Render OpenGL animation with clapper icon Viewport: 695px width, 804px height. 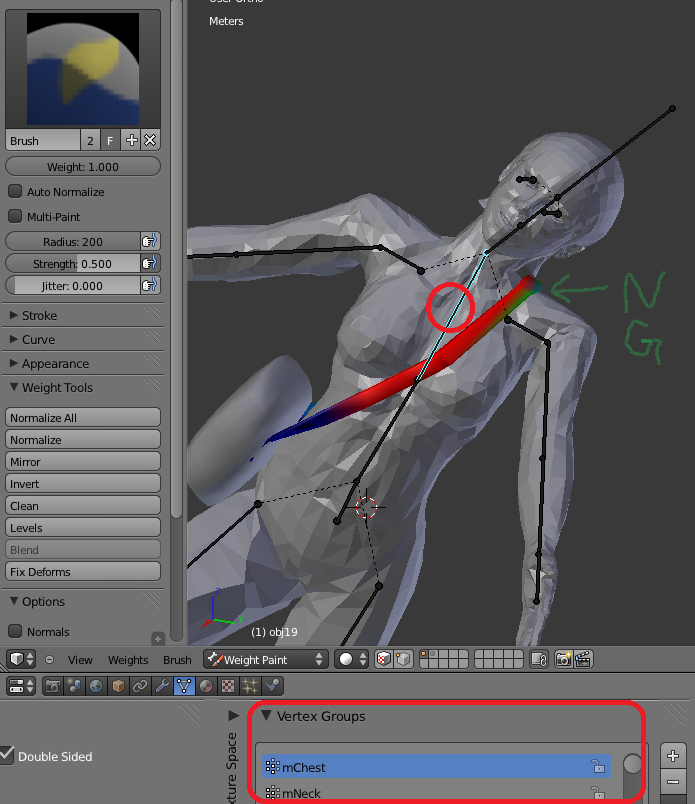(x=583, y=659)
